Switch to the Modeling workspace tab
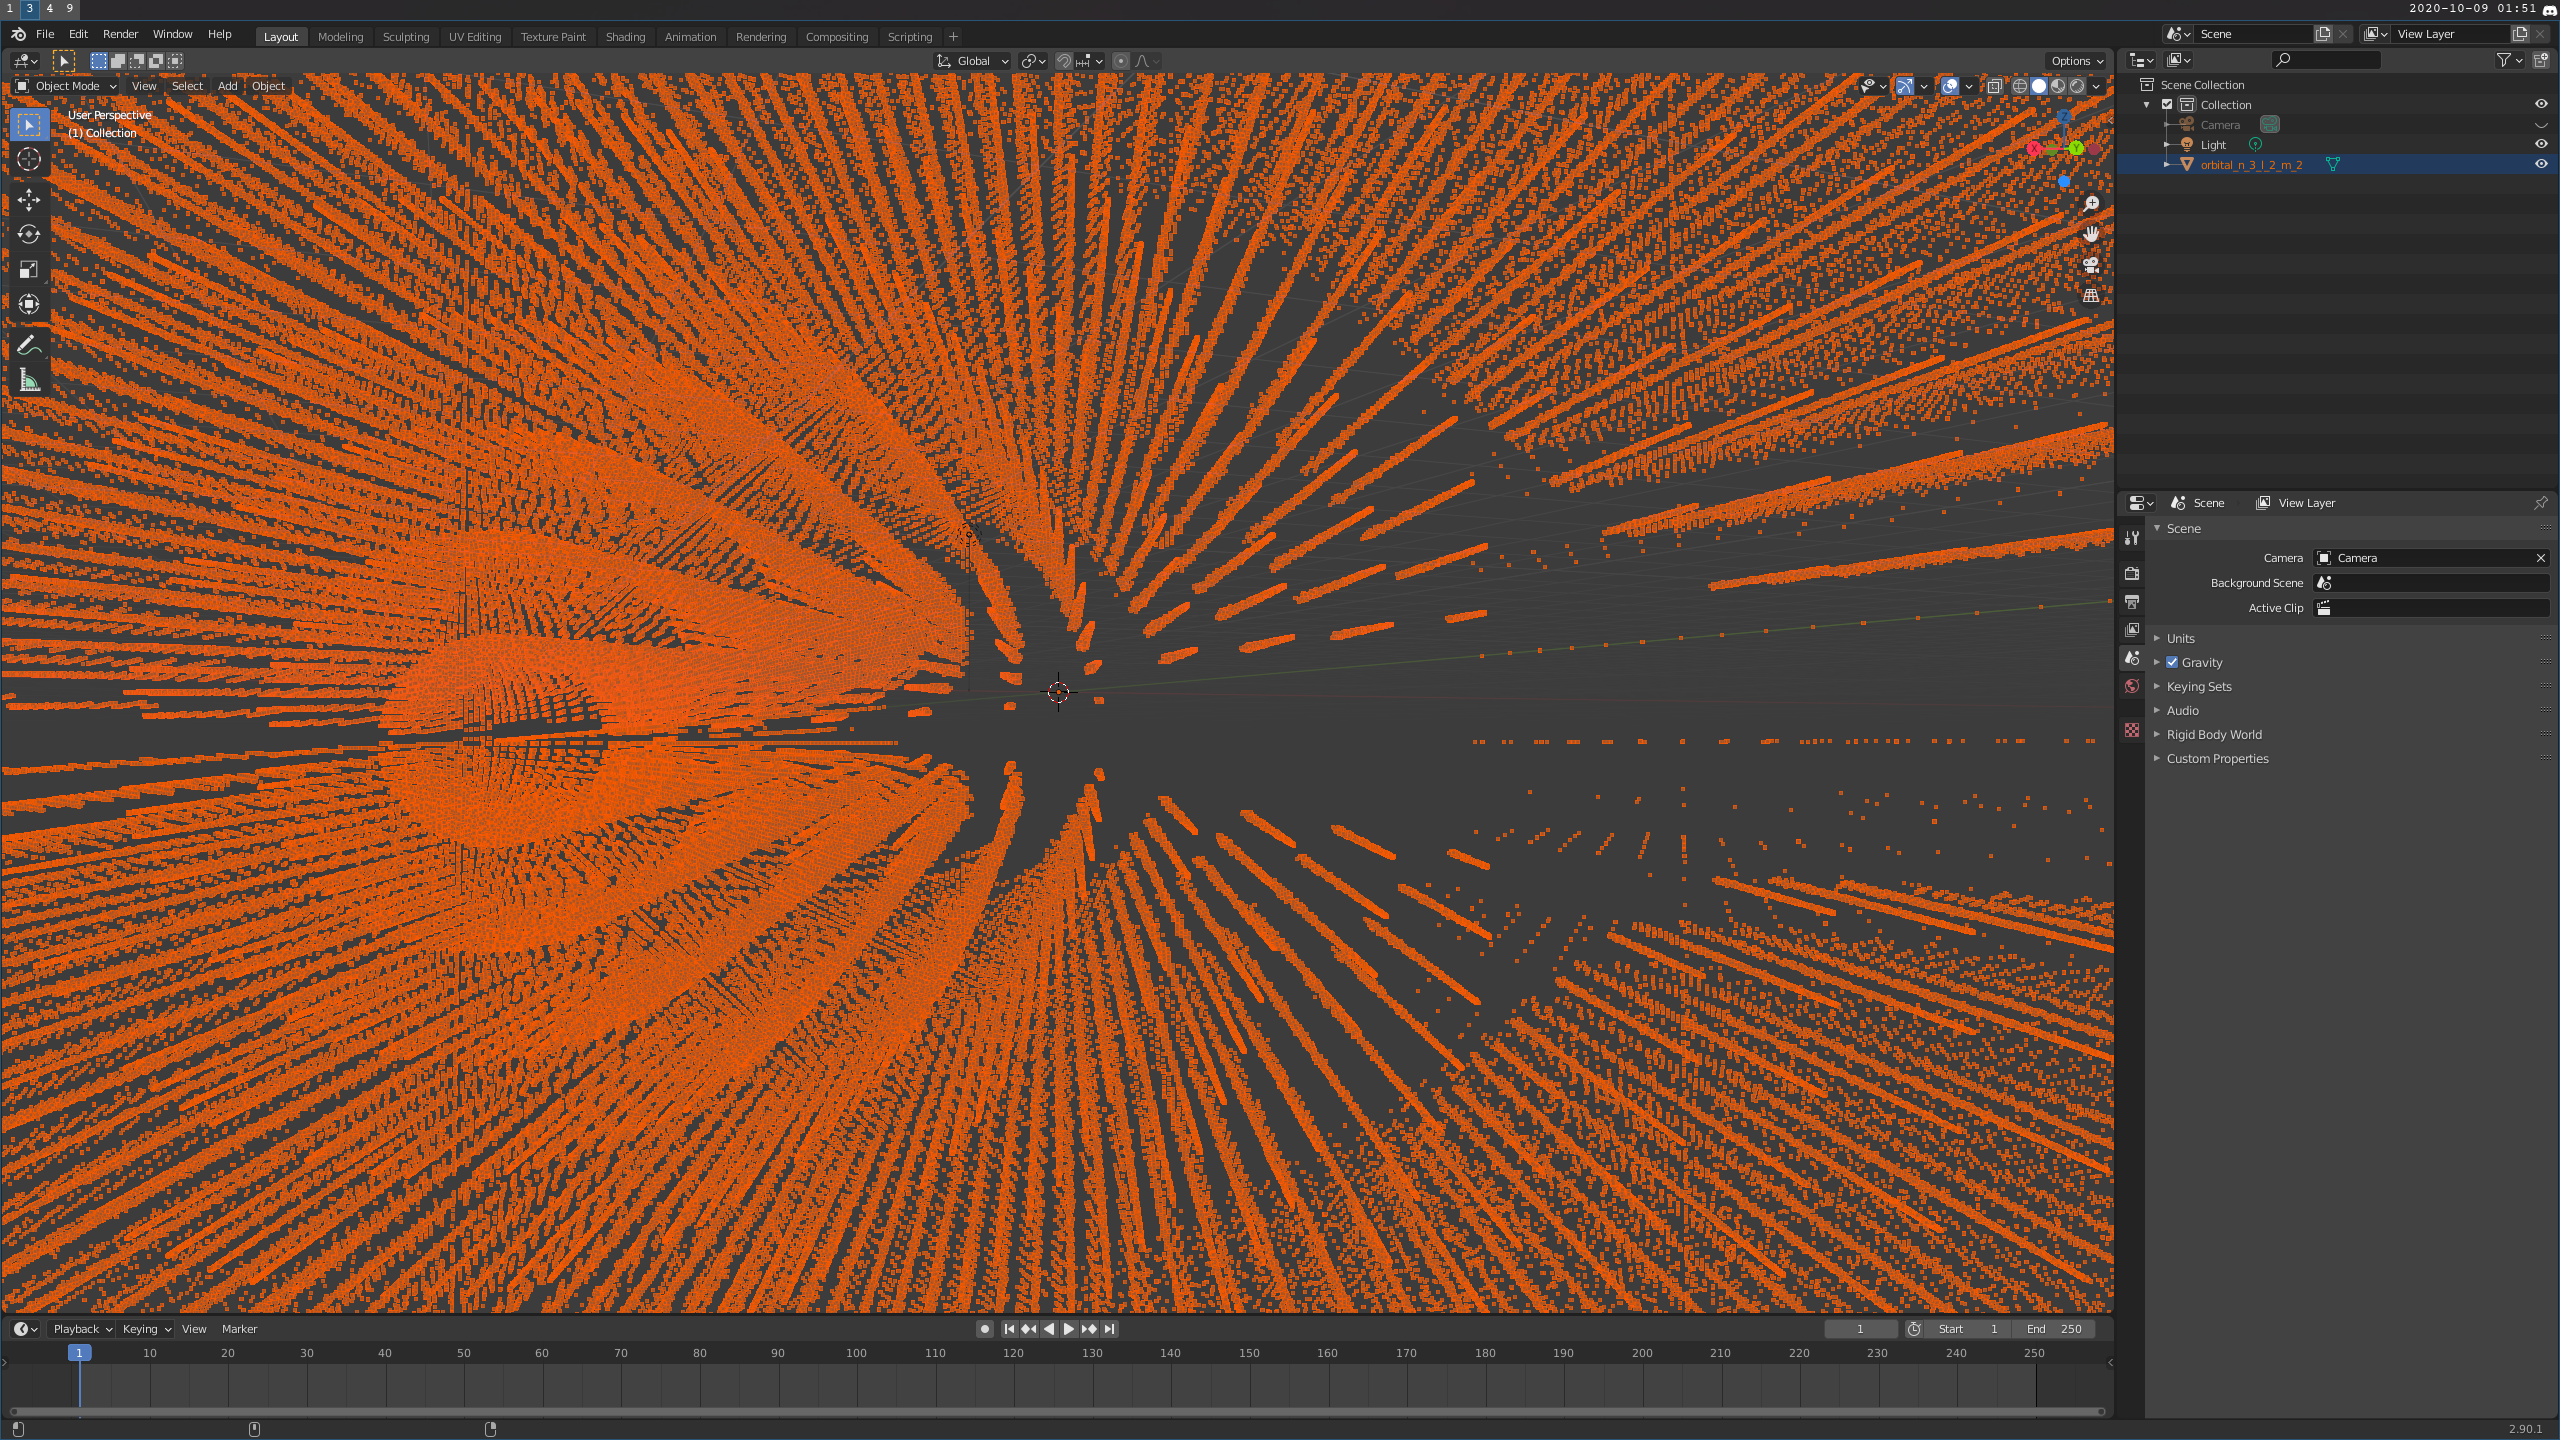This screenshot has width=2560, height=1440. pyautogui.click(x=340, y=37)
